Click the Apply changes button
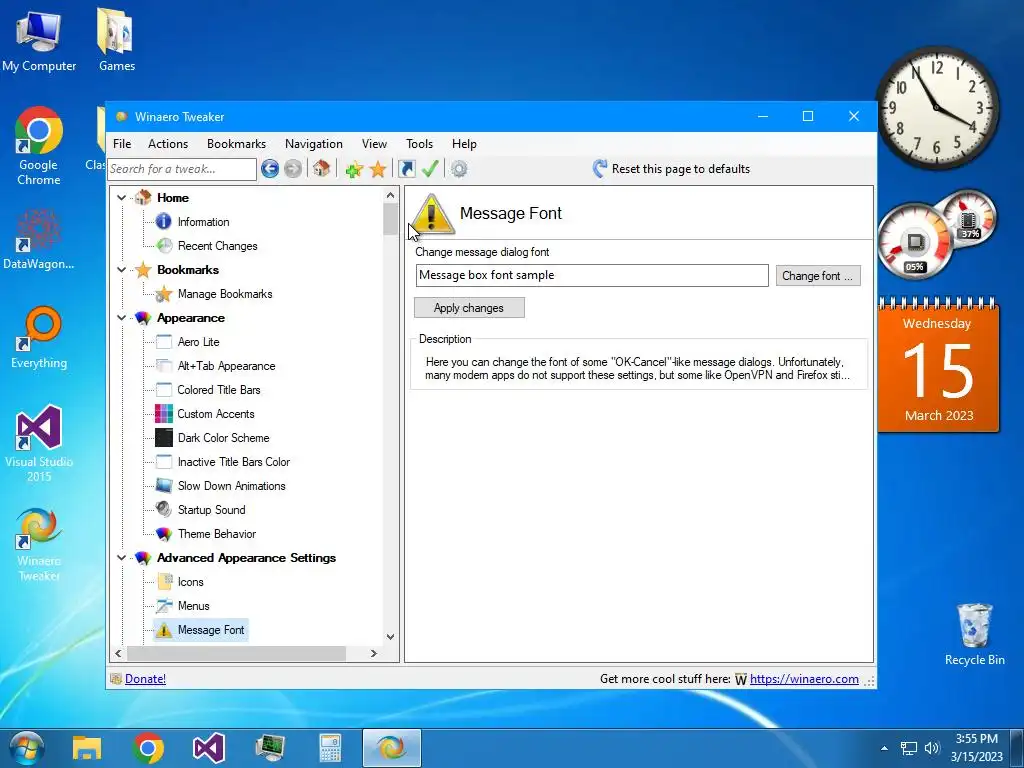 (469, 308)
